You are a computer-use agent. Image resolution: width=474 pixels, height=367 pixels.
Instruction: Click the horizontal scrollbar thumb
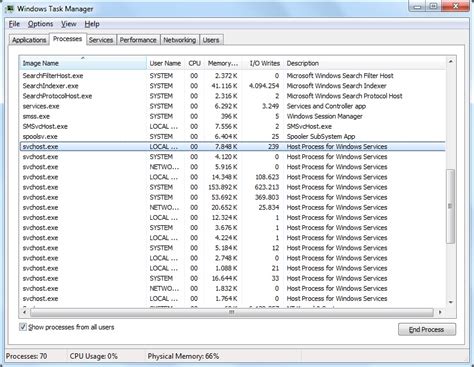(x=232, y=312)
